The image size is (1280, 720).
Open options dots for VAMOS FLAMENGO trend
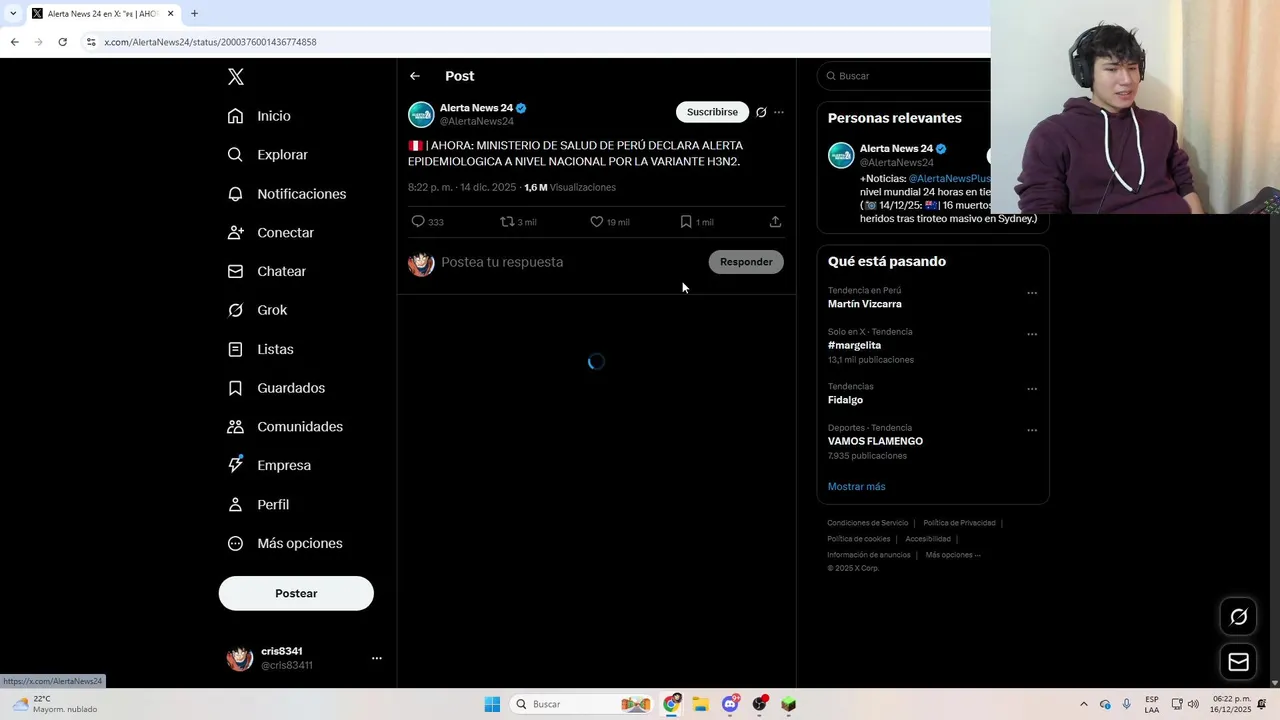pos(1032,430)
